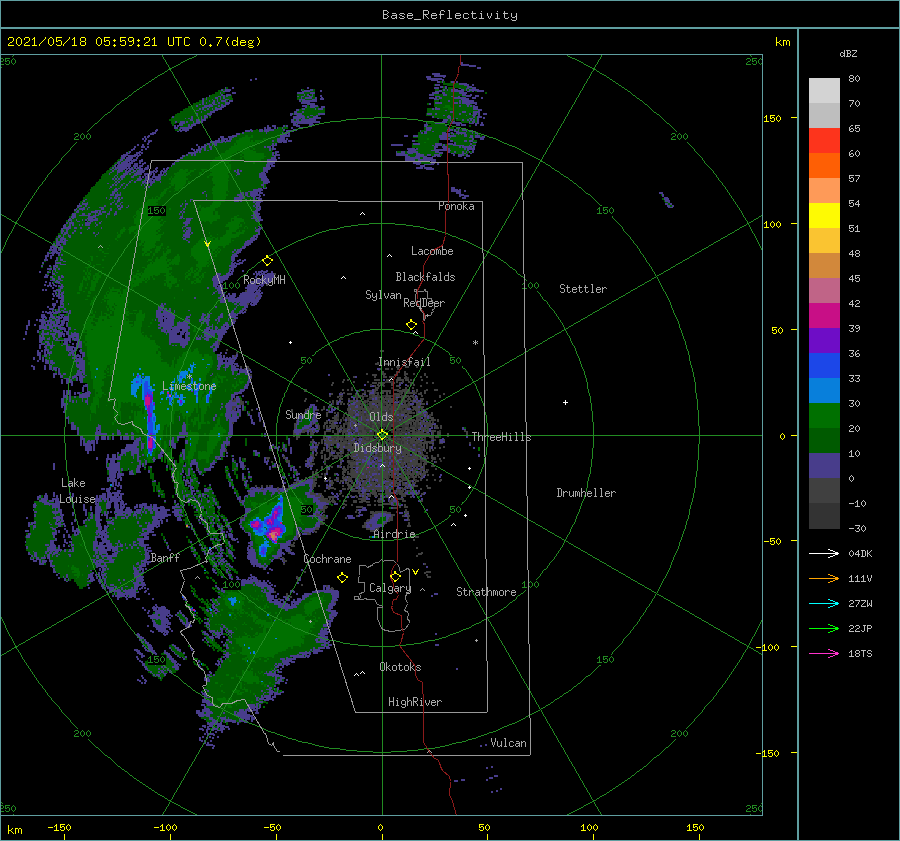The width and height of the screenshot is (900, 841).
Task: Click the Sundre label
Action: pyautogui.click(x=303, y=414)
